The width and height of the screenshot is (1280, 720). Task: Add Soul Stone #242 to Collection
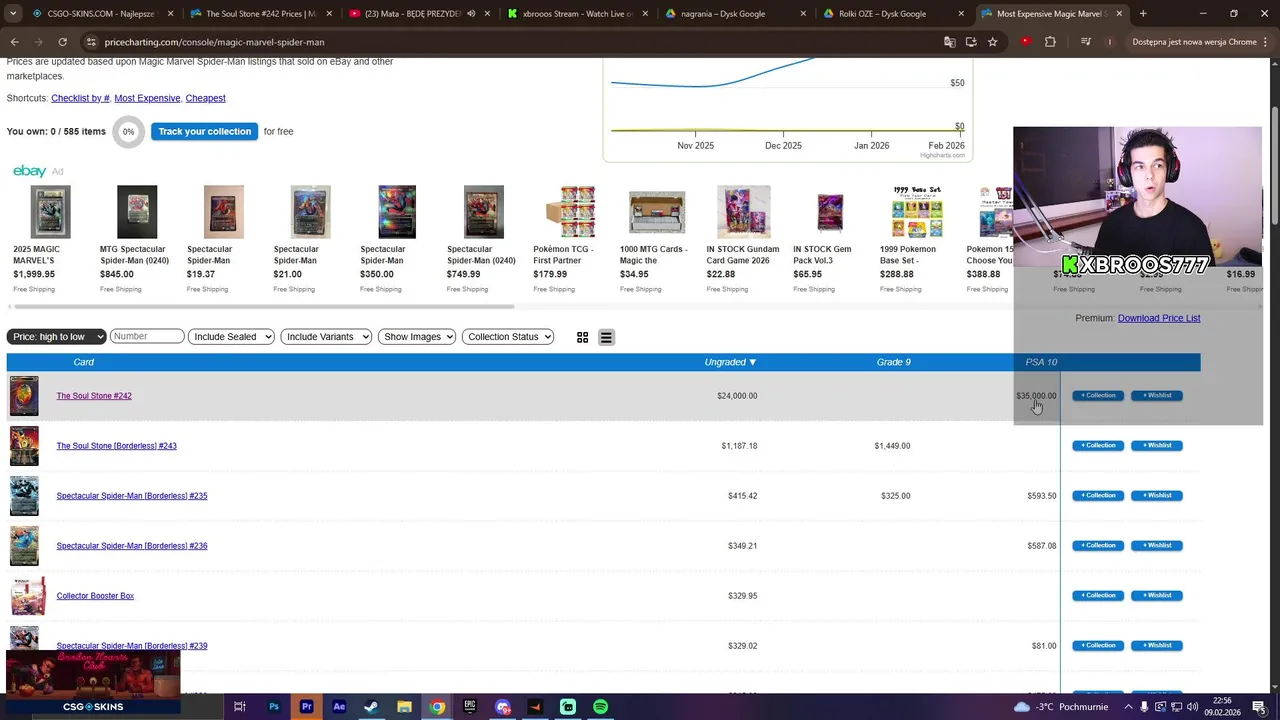pyautogui.click(x=1098, y=396)
